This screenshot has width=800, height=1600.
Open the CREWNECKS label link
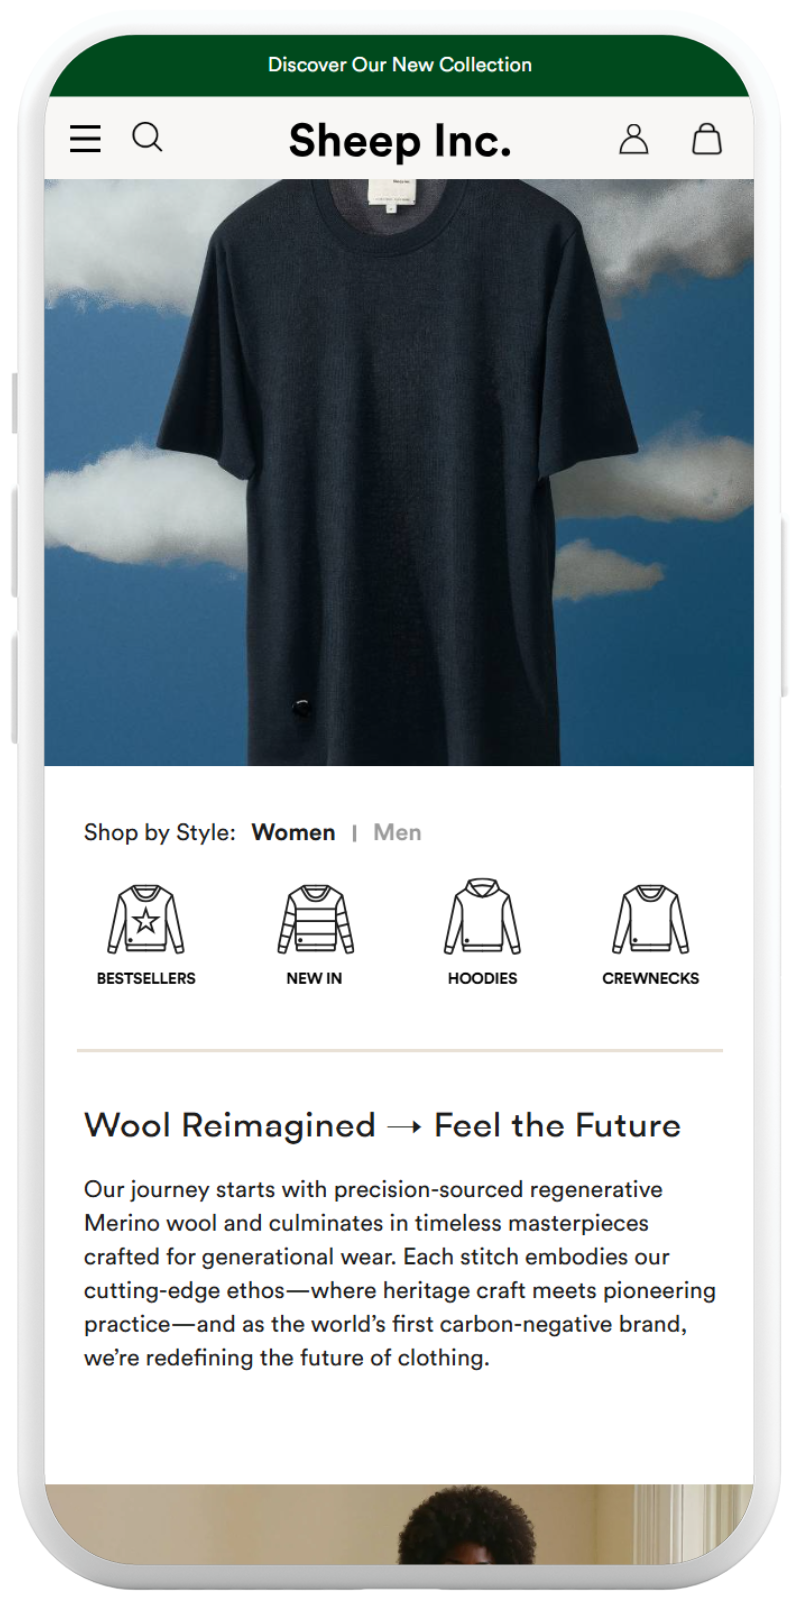point(651,978)
